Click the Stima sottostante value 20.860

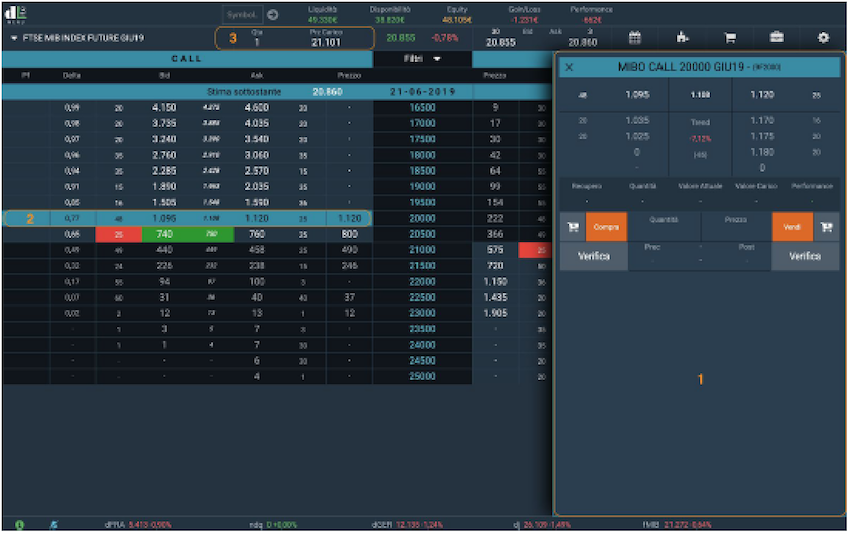[327, 92]
